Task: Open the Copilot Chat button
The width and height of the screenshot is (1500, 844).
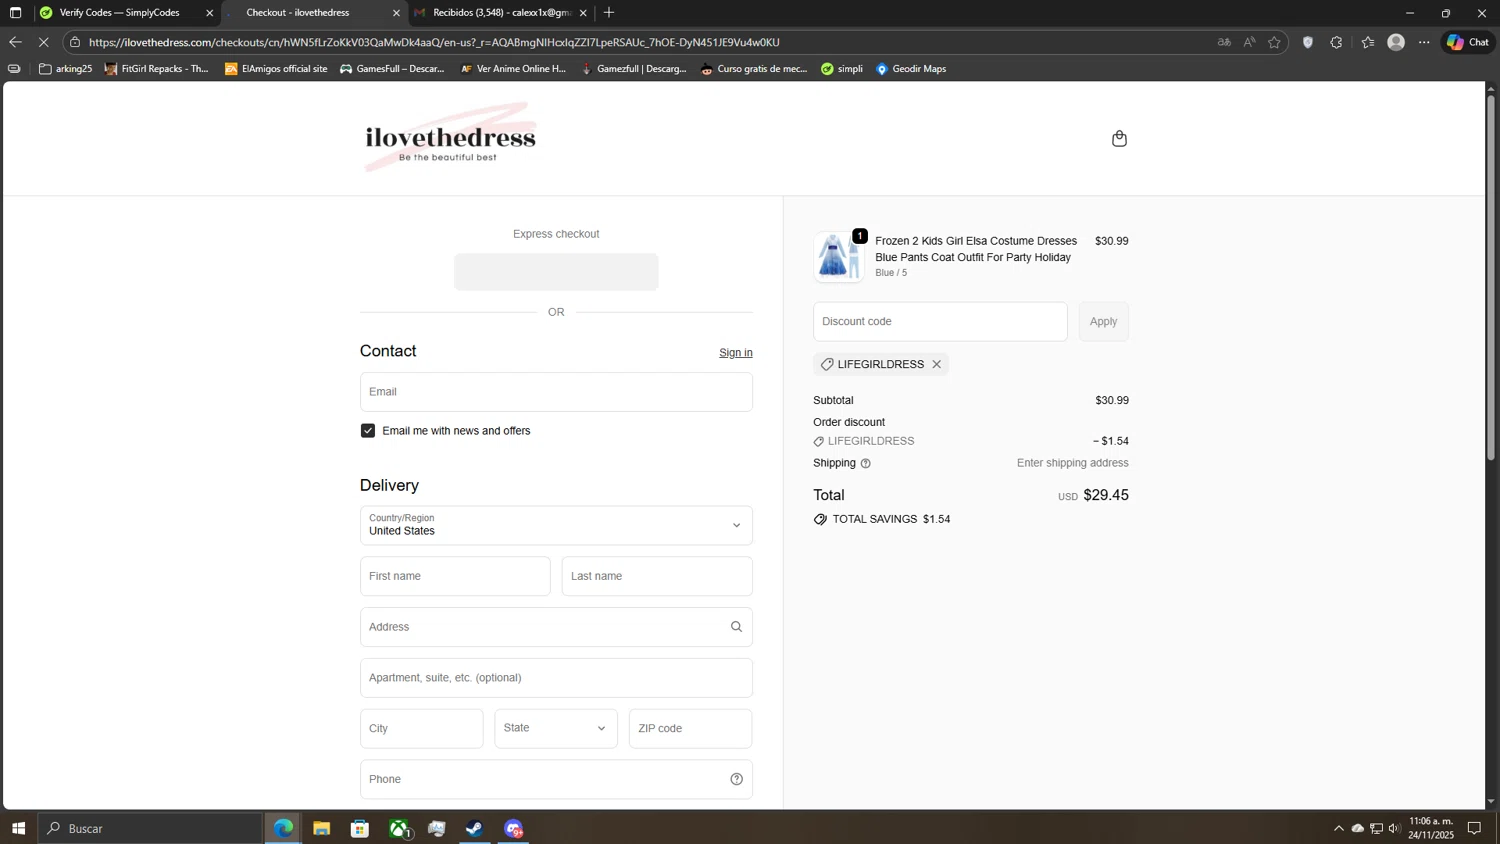Action: tap(1468, 42)
